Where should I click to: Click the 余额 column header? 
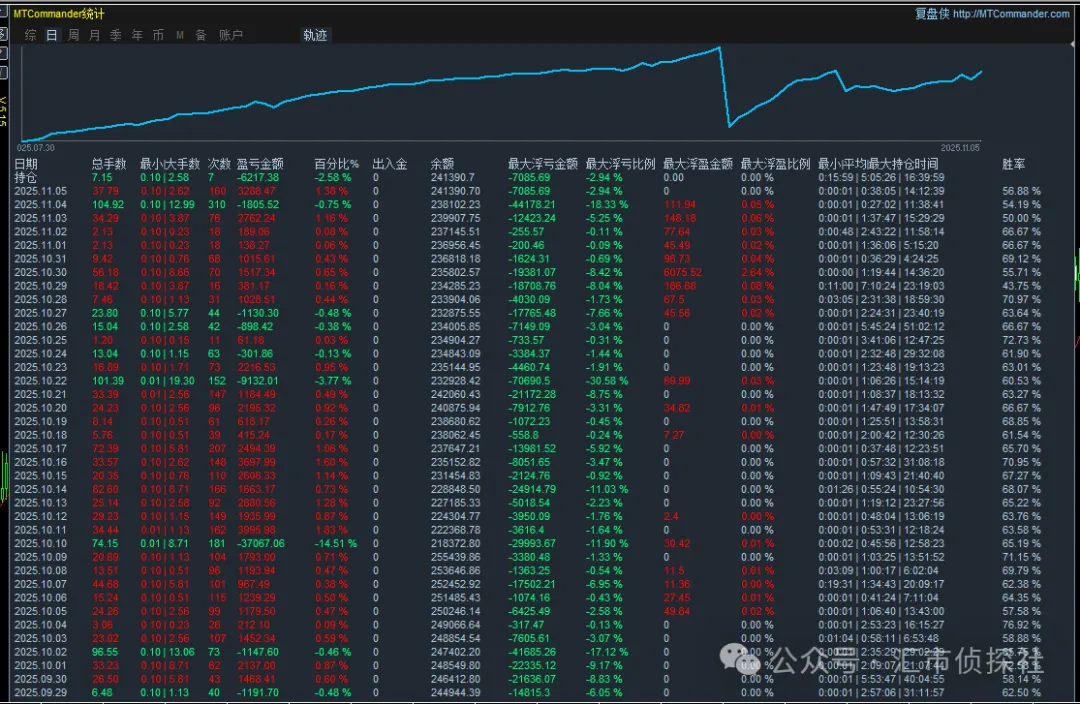point(442,164)
